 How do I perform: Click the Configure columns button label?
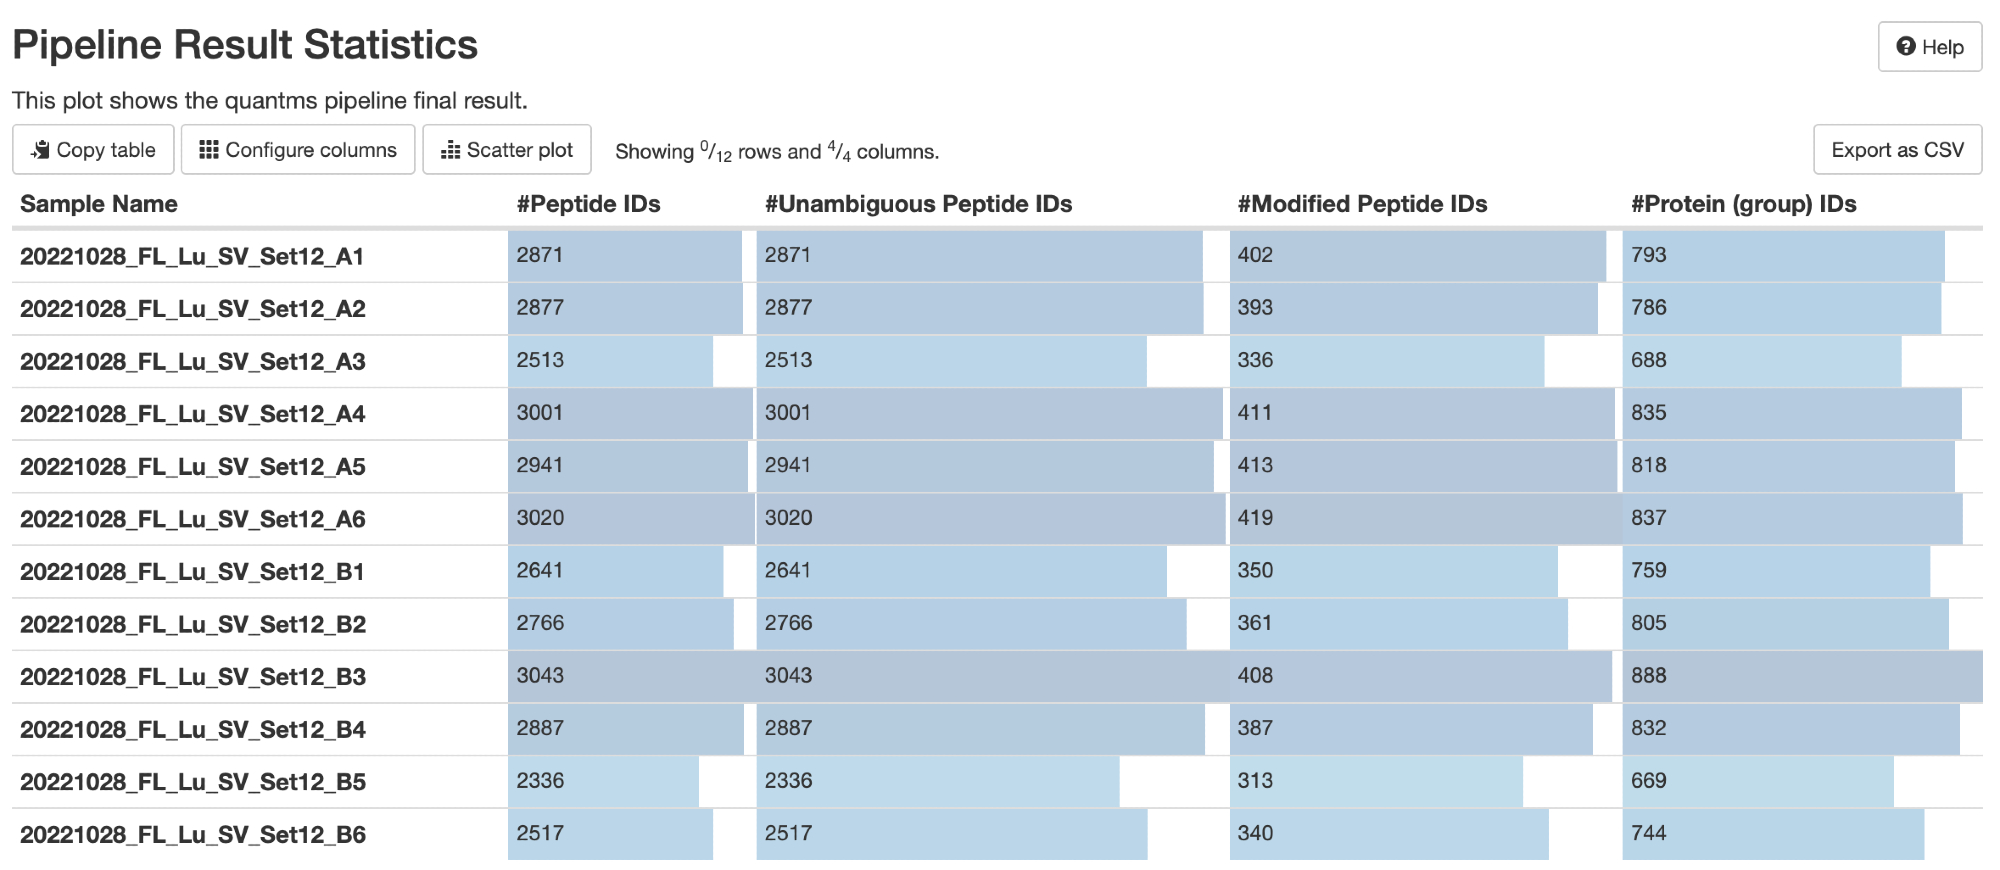(x=310, y=150)
